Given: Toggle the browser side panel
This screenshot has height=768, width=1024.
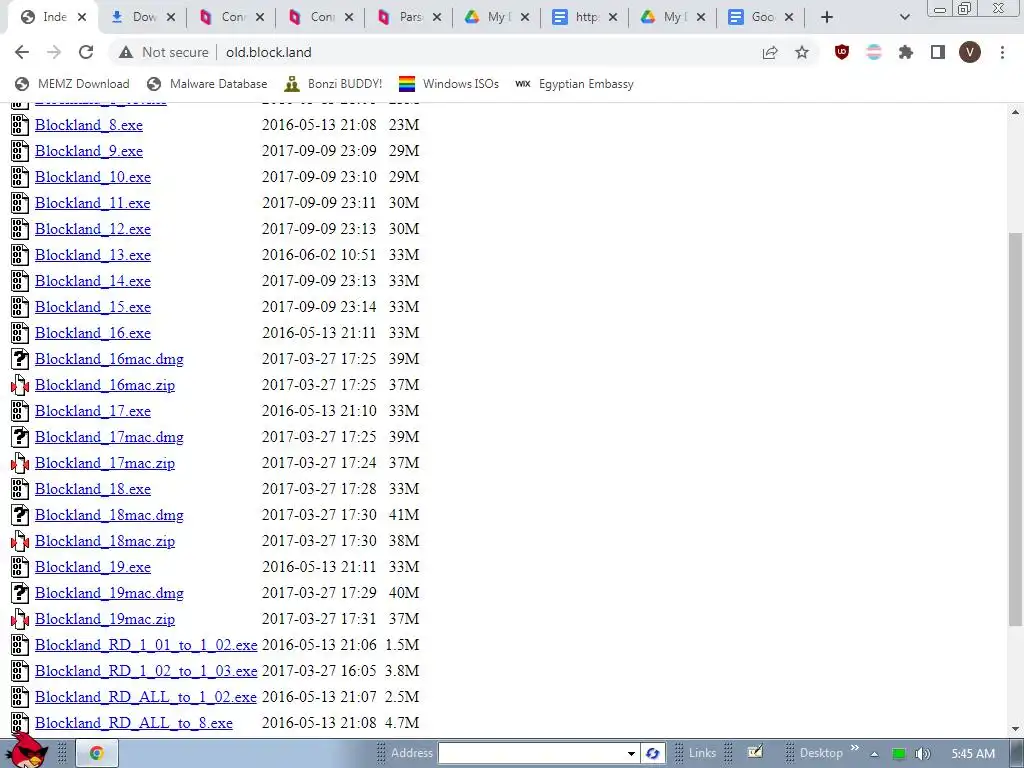Looking at the screenshot, I should (938, 52).
